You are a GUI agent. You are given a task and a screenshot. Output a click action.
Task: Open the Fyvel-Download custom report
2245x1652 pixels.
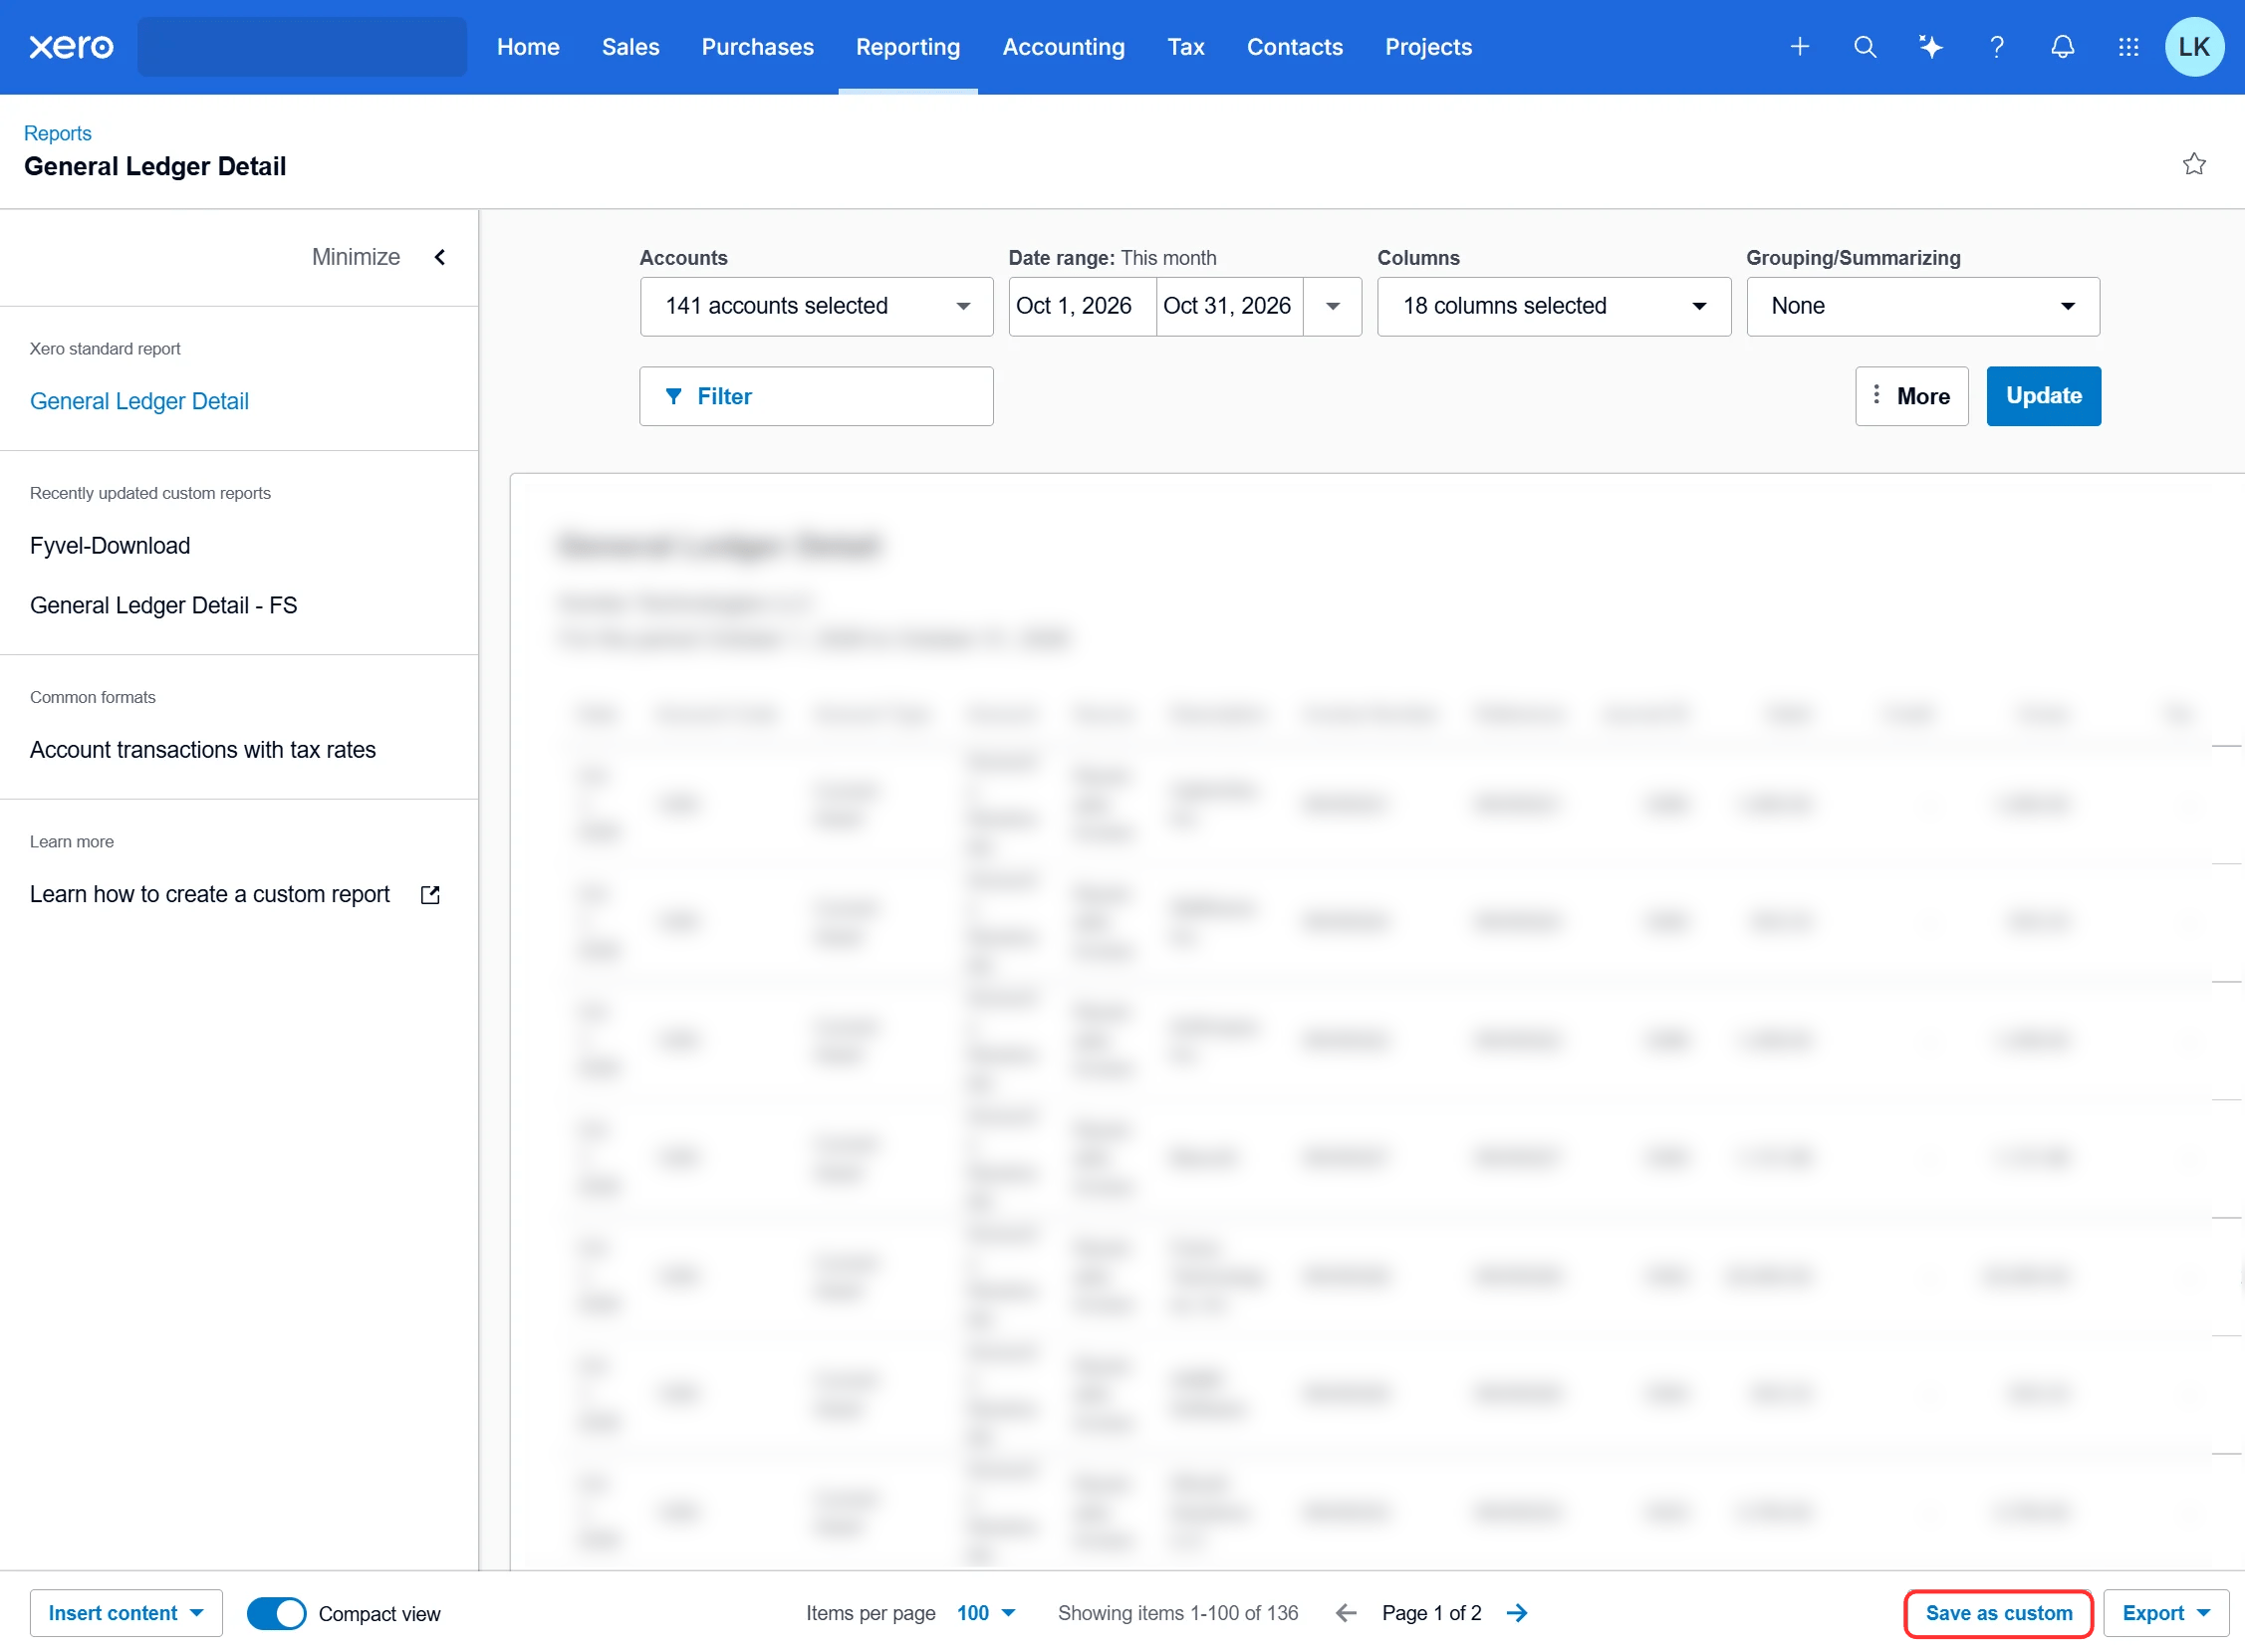pyautogui.click(x=110, y=546)
